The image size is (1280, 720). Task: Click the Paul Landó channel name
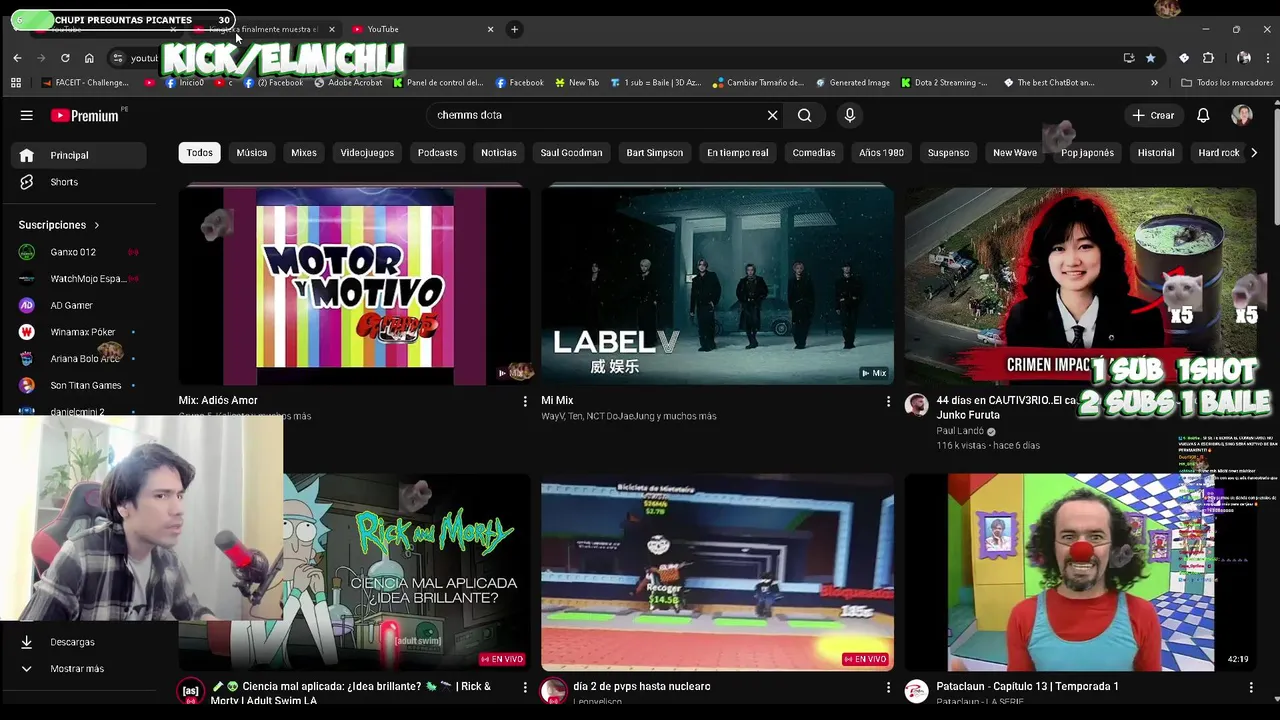960,431
